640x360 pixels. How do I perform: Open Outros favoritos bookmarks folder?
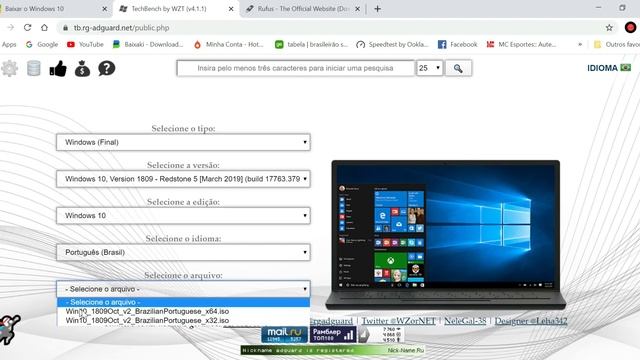[616, 44]
